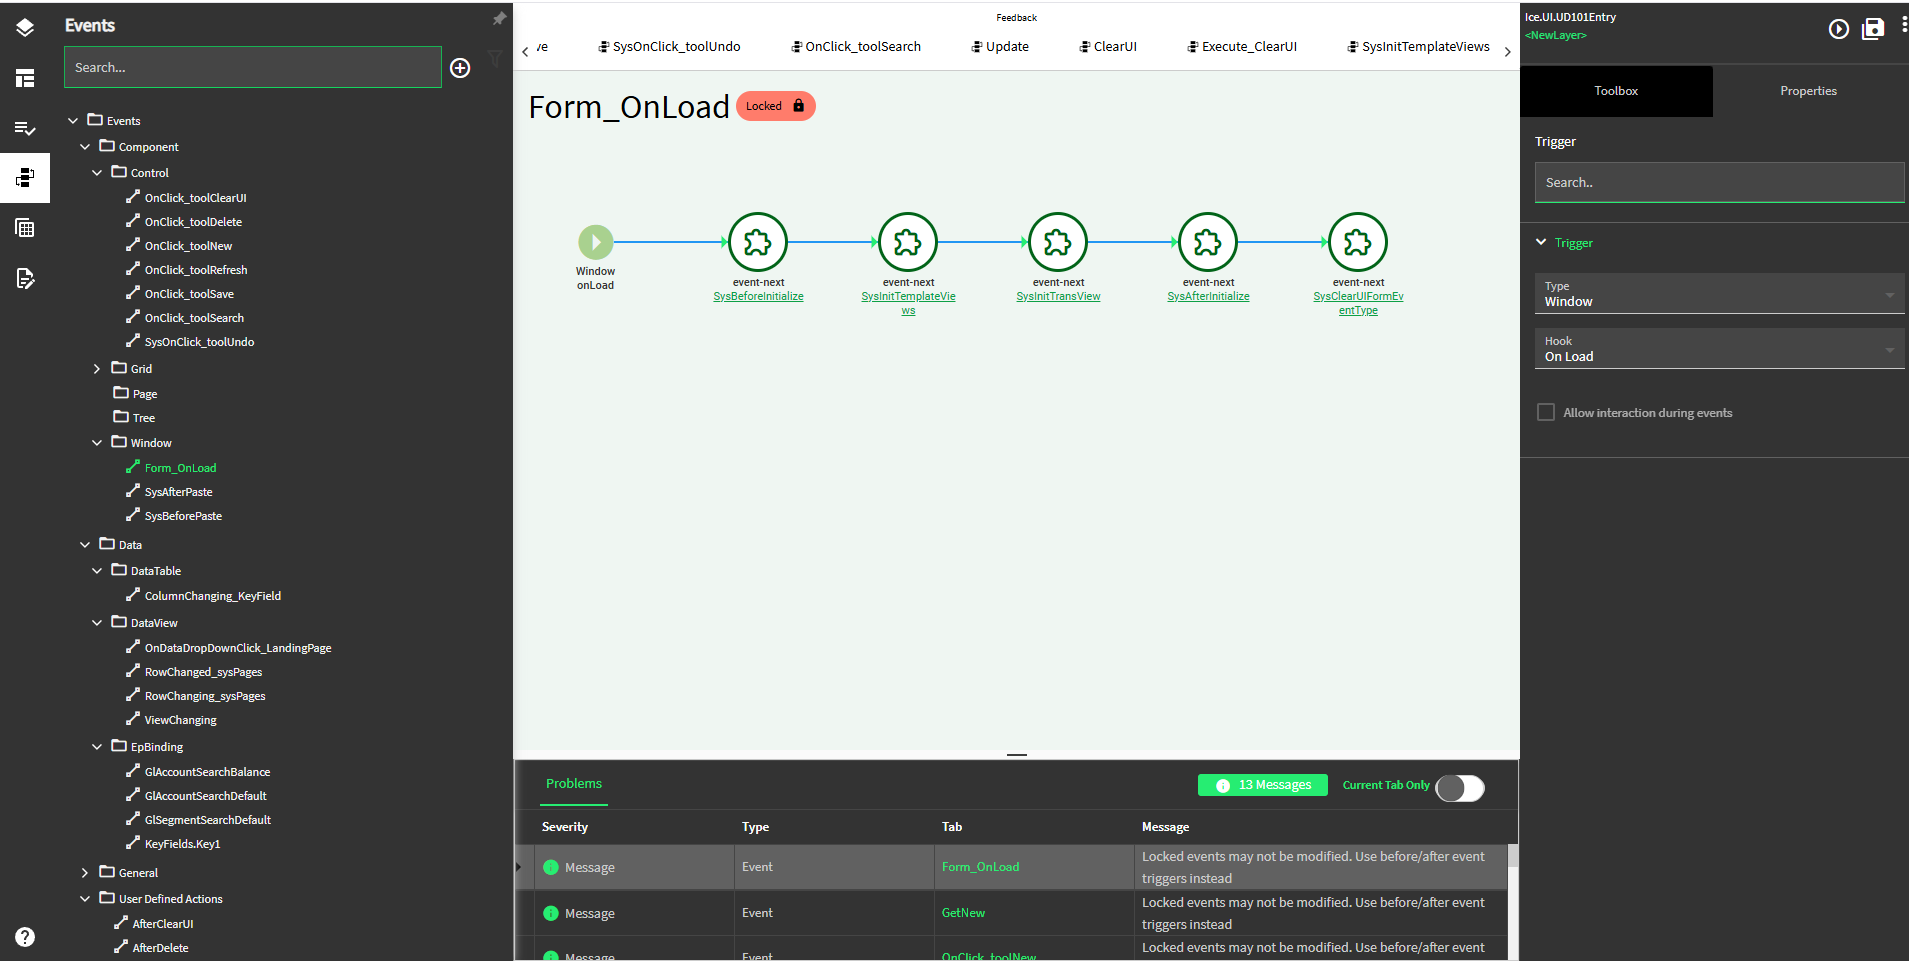Image resolution: width=1909 pixels, height=961 pixels.
Task: Switch to the OnClick_toolSearch tab
Action: (856, 47)
